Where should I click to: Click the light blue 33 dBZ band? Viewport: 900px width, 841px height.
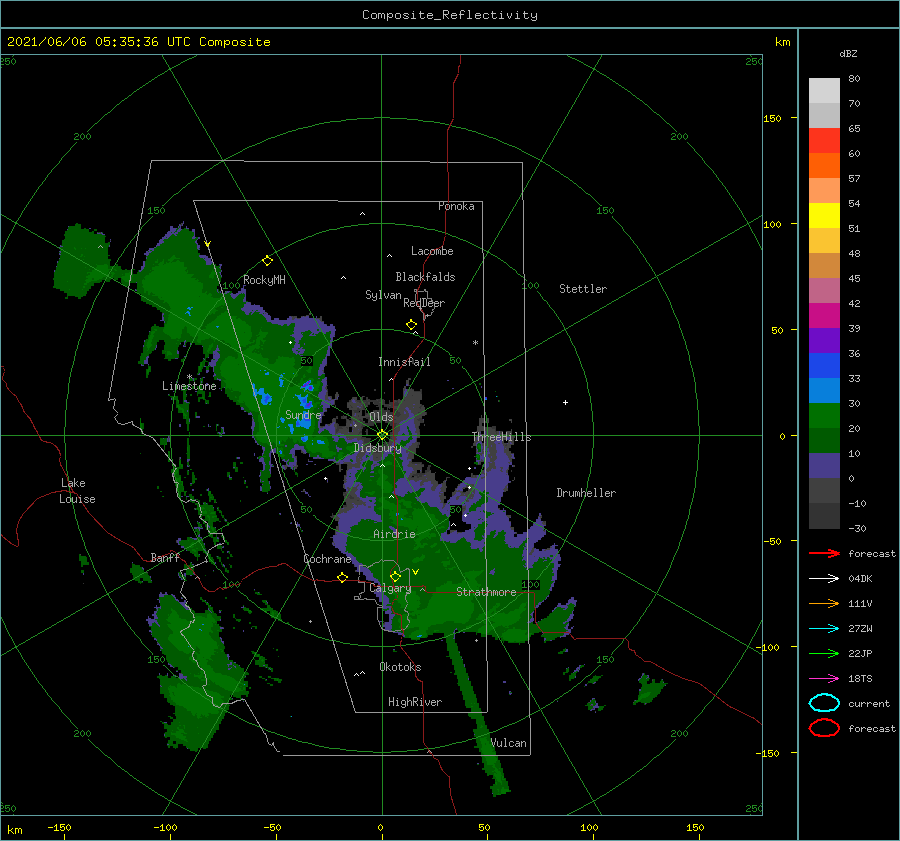pyautogui.click(x=824, y=390)
